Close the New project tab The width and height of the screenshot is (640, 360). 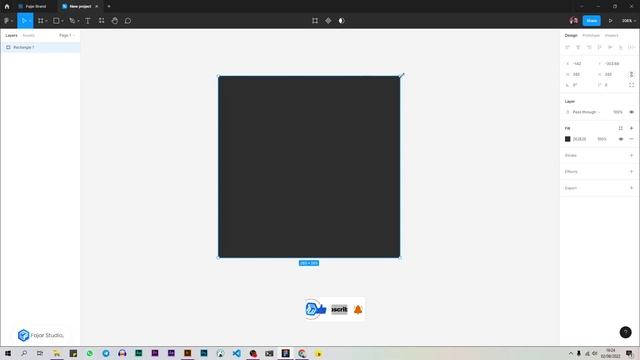click(97, 6)
